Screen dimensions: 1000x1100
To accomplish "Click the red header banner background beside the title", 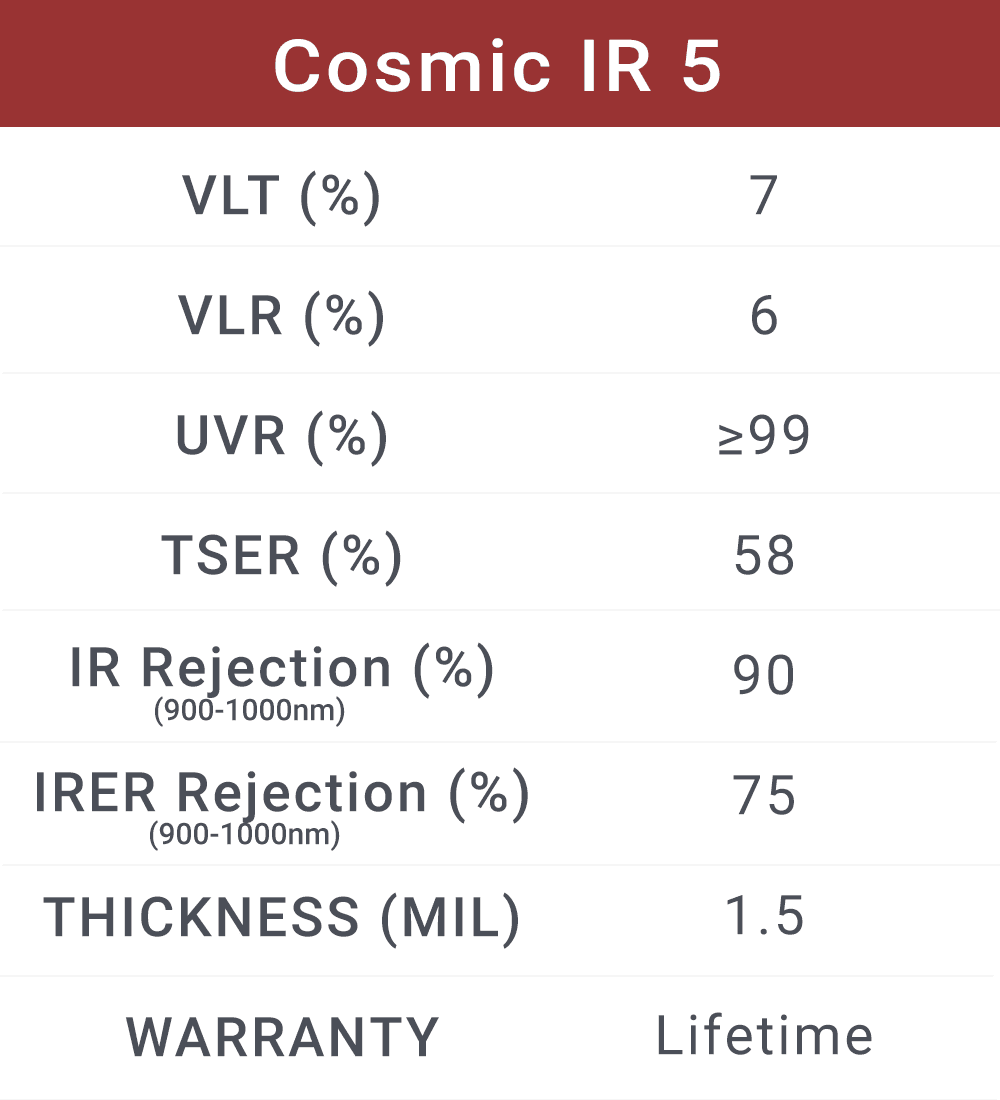I will pyautogui.click(x=120, y=64).
